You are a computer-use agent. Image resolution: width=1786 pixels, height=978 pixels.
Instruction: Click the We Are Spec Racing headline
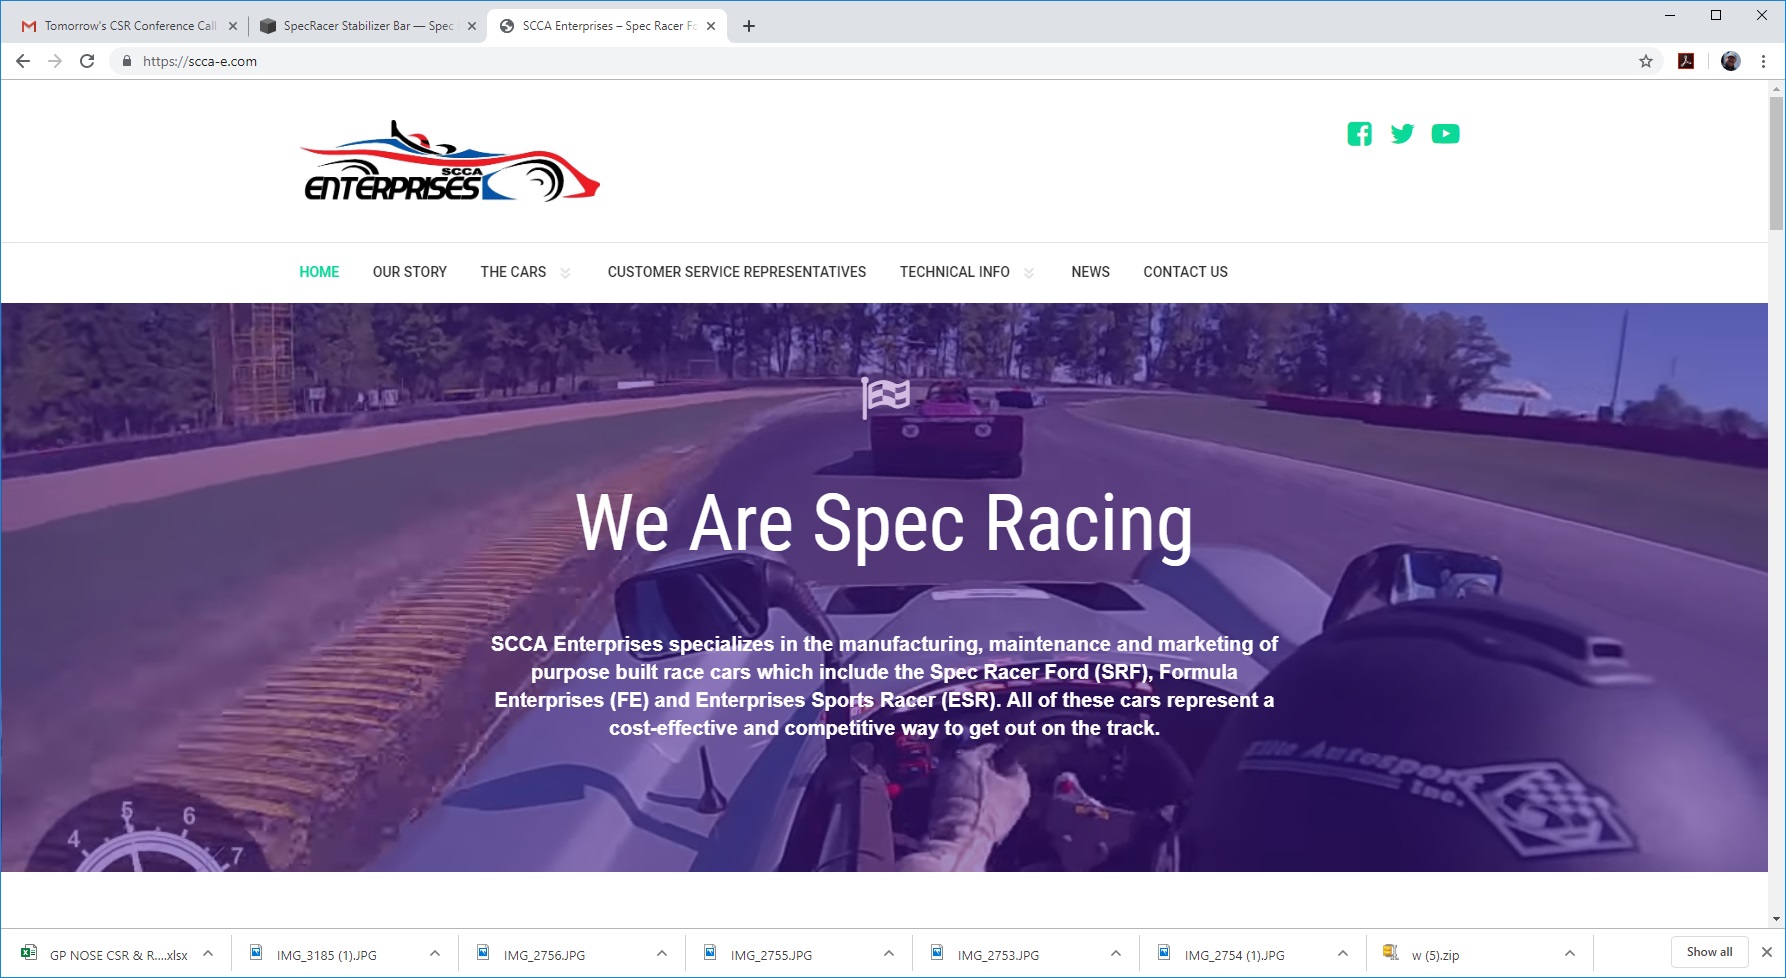click(885, 523)
